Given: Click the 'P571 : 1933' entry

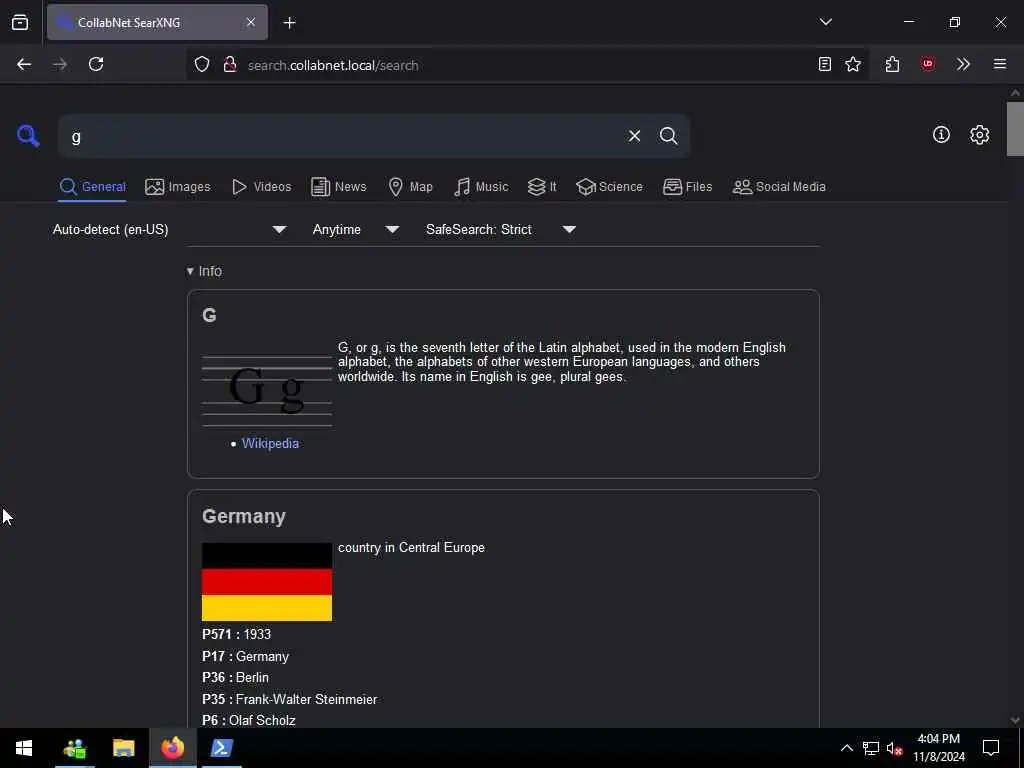Looking at the screenshot, I should point(236,634).
